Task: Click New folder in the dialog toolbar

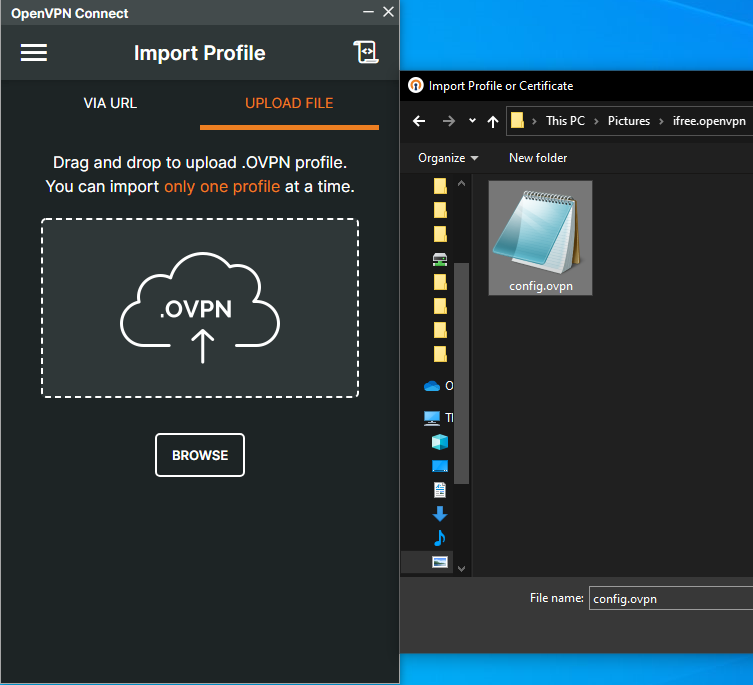Action: click(537, 158)
